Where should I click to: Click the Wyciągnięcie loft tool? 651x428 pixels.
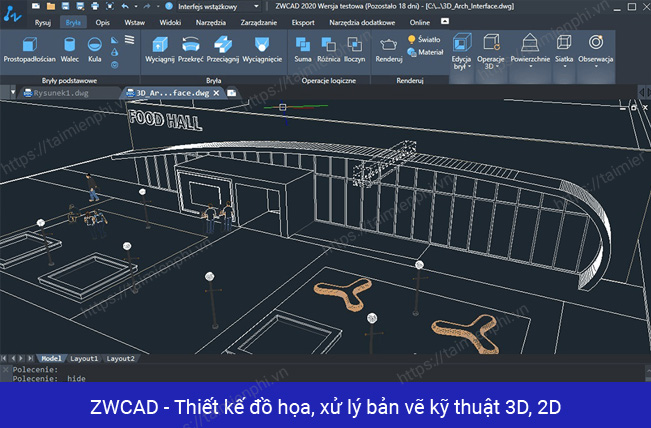click(262, 49)
